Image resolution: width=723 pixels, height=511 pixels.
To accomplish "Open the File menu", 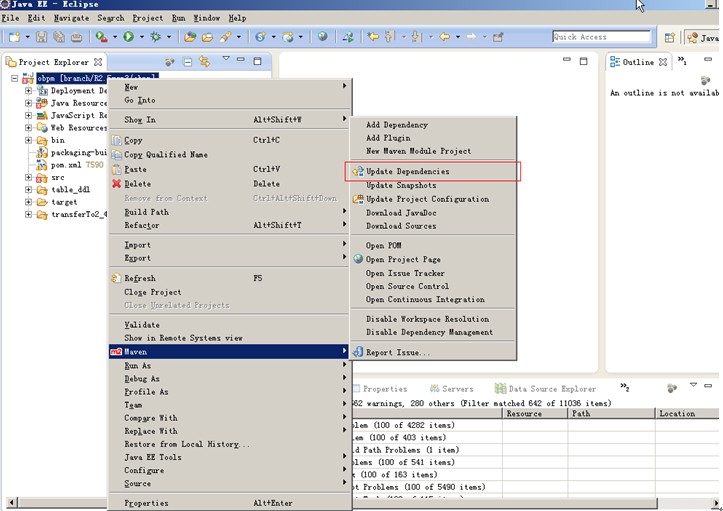I will tap(10, 18).
